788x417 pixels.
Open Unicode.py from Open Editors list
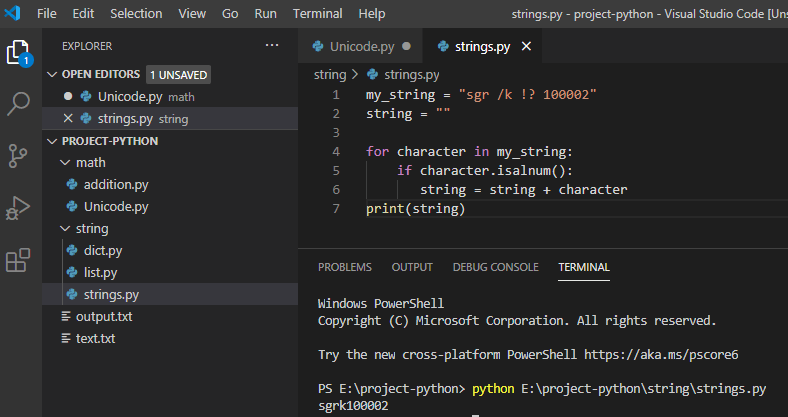170,96
